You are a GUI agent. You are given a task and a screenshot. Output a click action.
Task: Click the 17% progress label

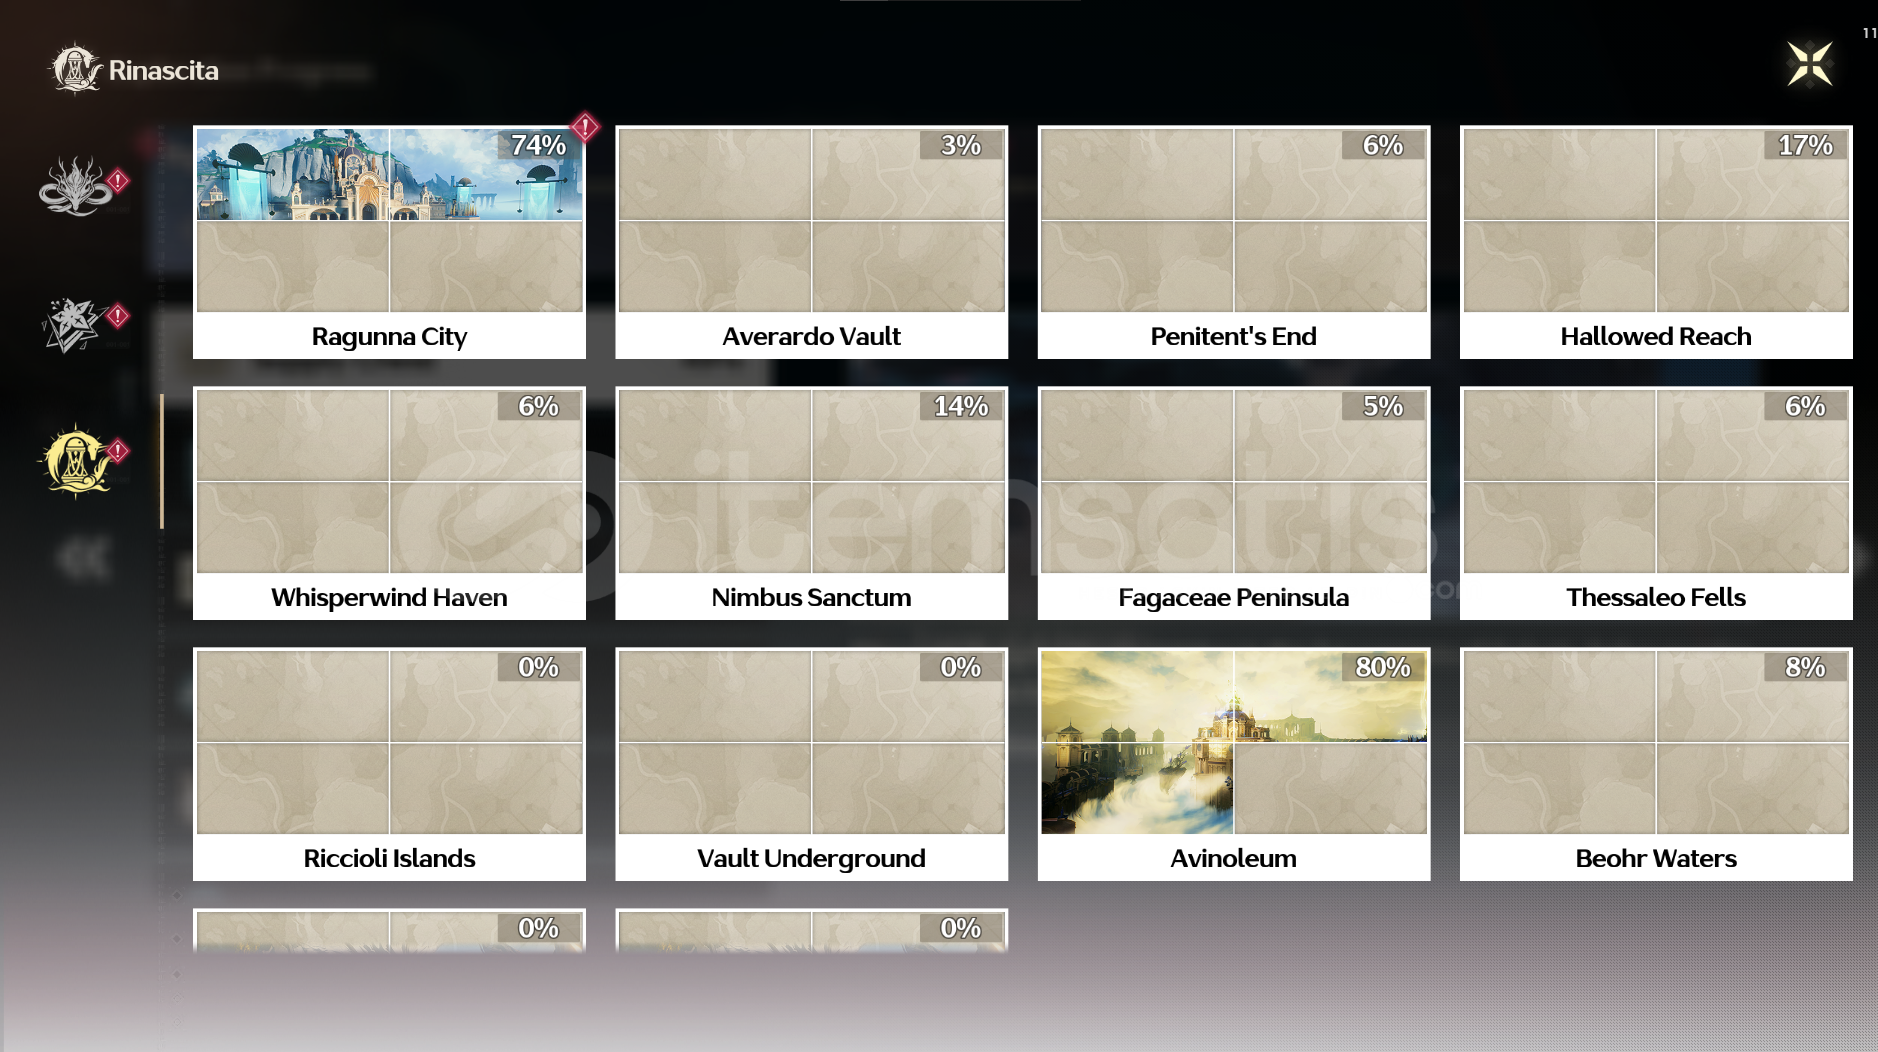[1805, 145]
